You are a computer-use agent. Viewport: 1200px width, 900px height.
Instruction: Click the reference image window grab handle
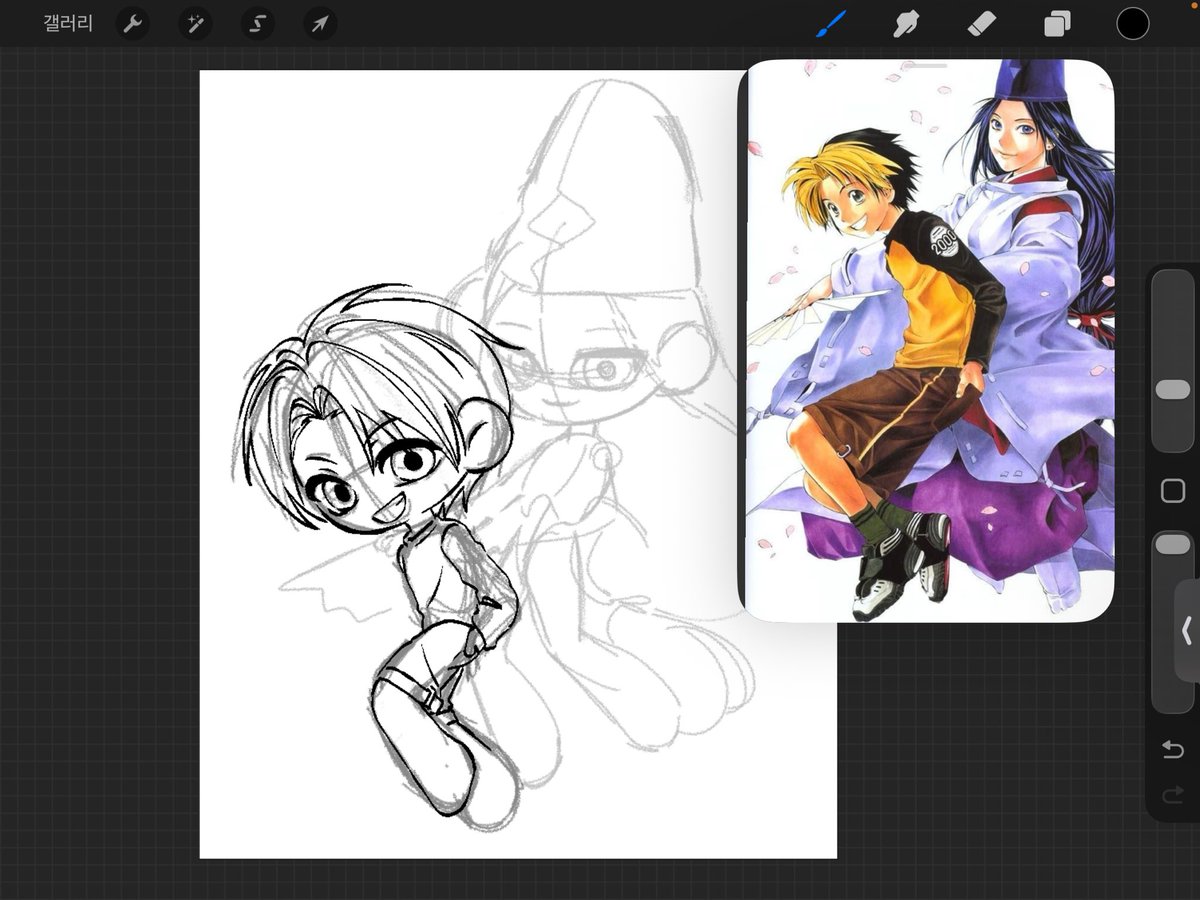pyautogui.click(x=926, y=65)
